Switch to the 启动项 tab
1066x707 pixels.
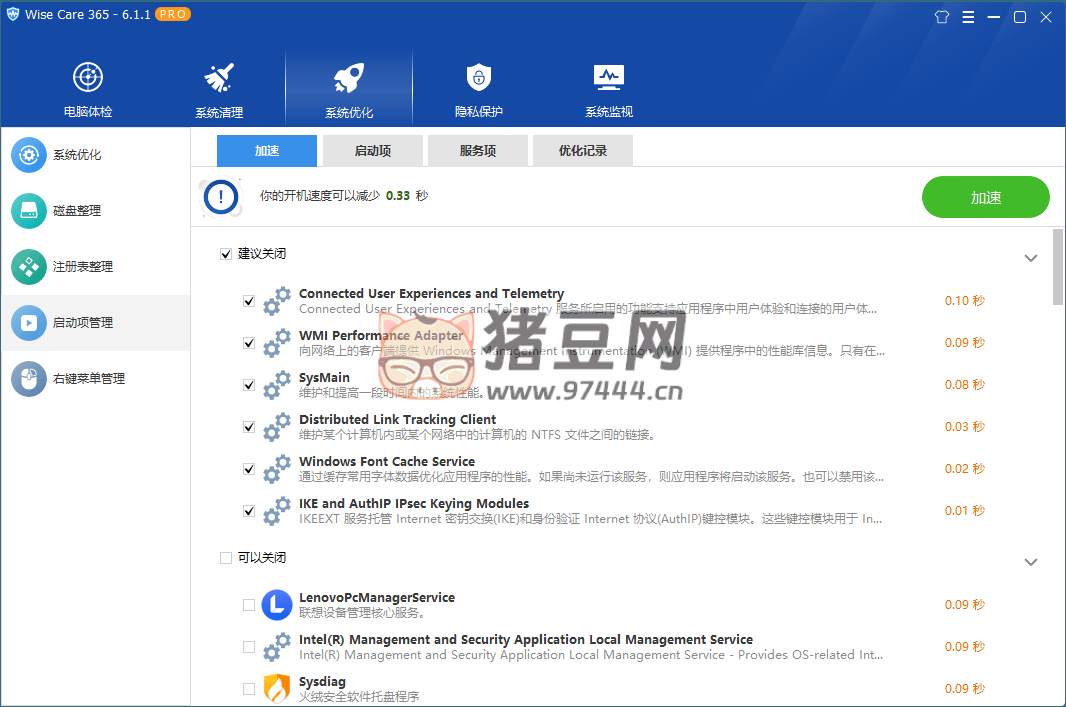[x=372, y=151]
